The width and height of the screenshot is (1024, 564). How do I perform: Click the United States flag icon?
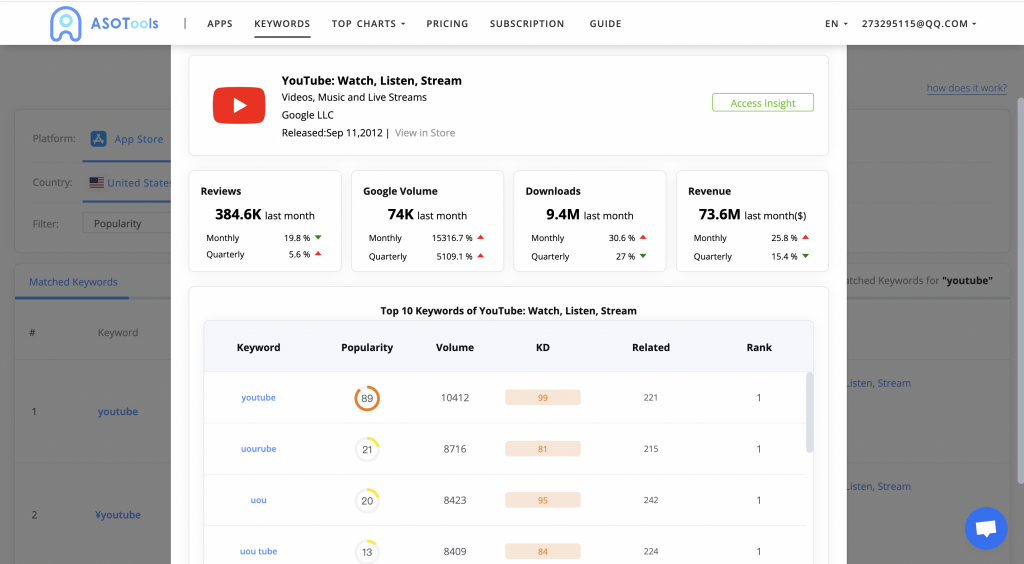coord(97,183)
